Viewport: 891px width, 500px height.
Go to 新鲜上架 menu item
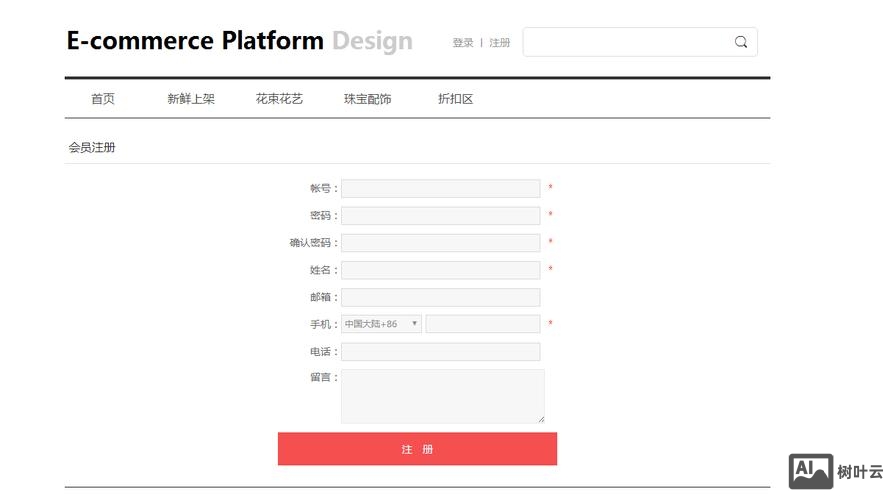point(191,99)
